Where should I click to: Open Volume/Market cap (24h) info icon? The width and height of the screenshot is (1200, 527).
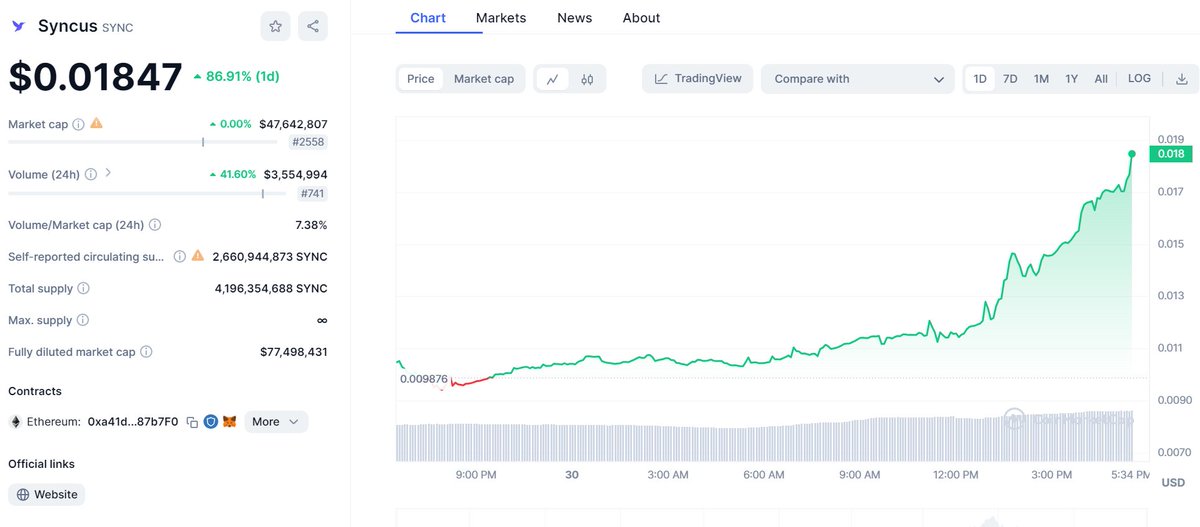point(155,225)
